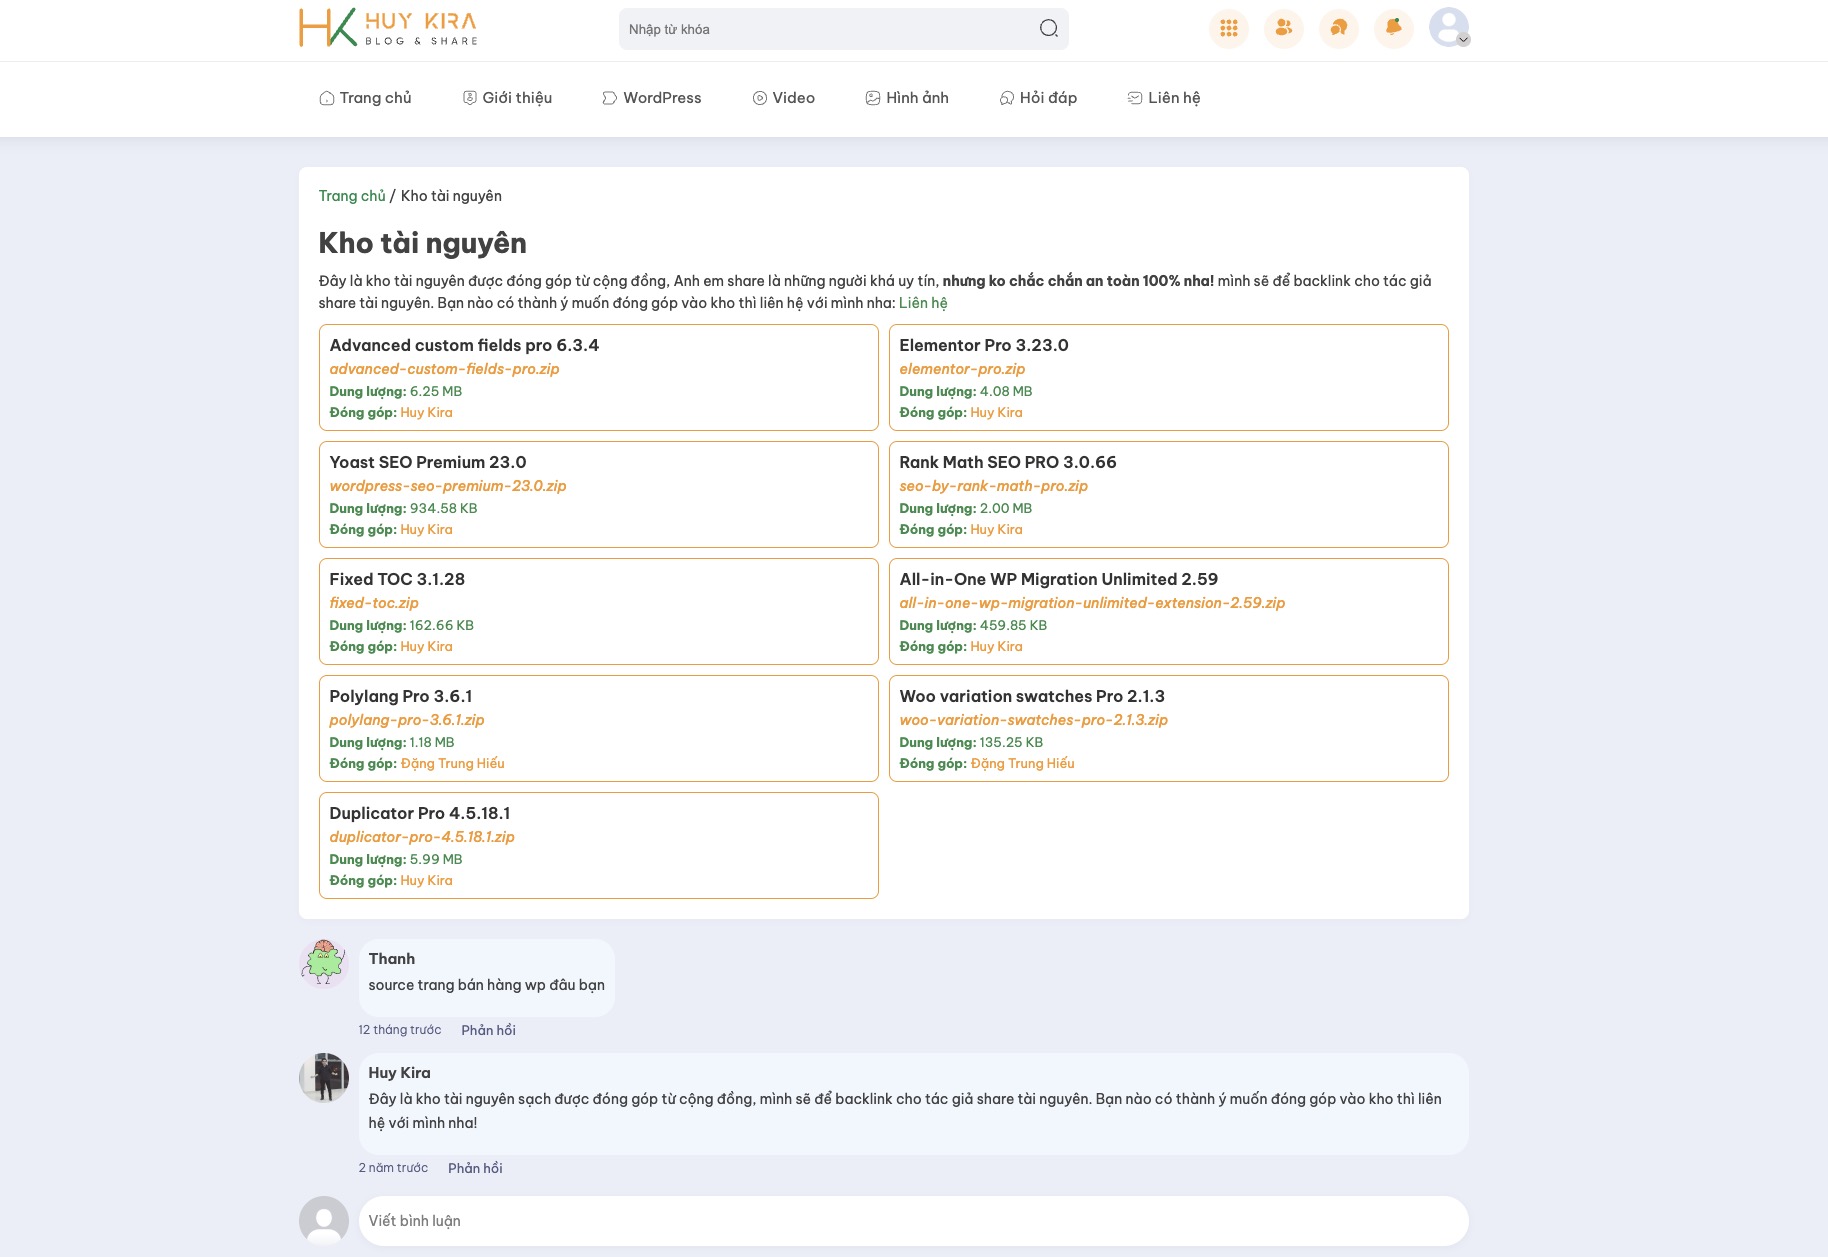Click the search magnifier icon

pos(1048,29)
